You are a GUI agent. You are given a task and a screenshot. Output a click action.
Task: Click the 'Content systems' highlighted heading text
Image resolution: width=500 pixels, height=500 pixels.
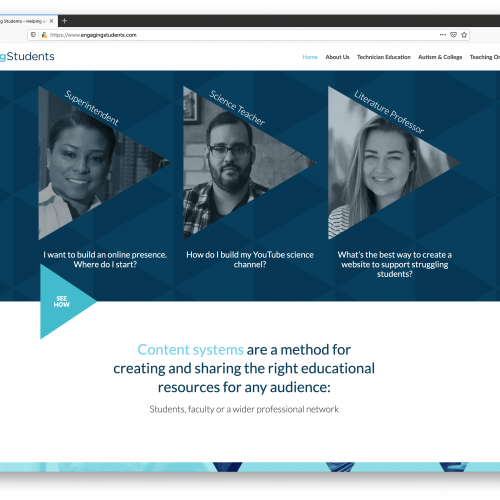(190, 350)
